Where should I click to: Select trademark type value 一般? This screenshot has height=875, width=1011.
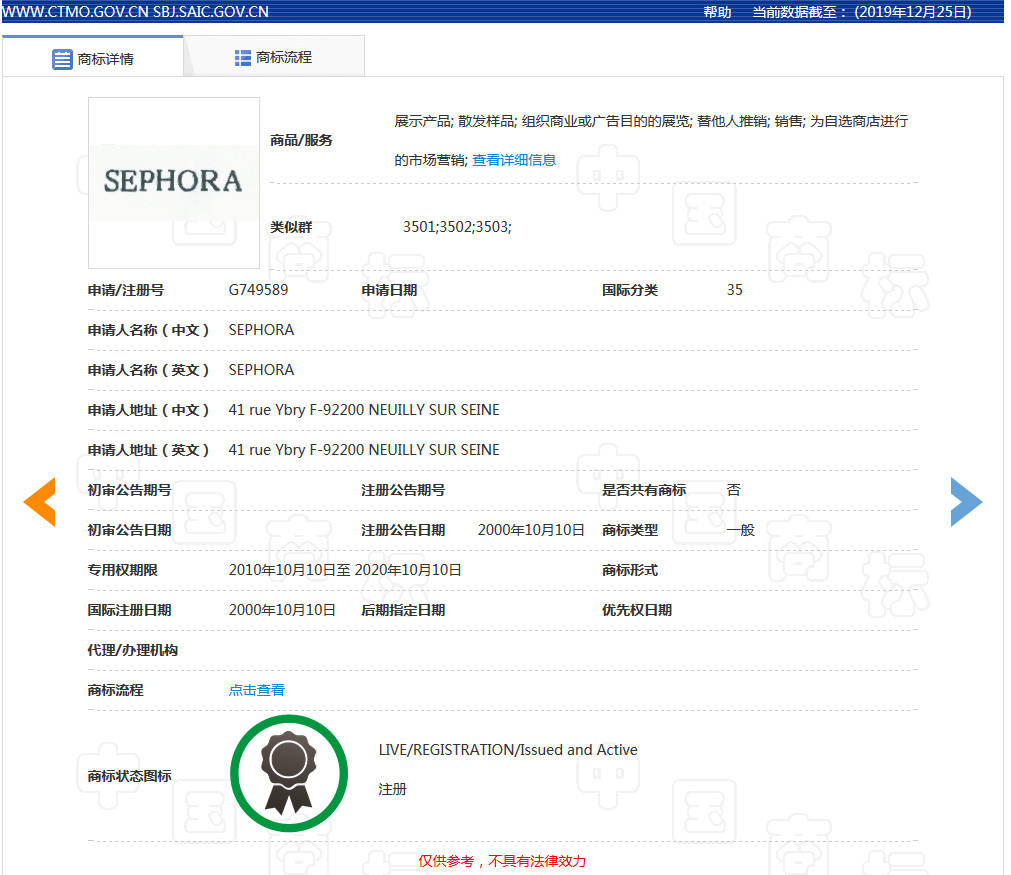coord(741,529)
